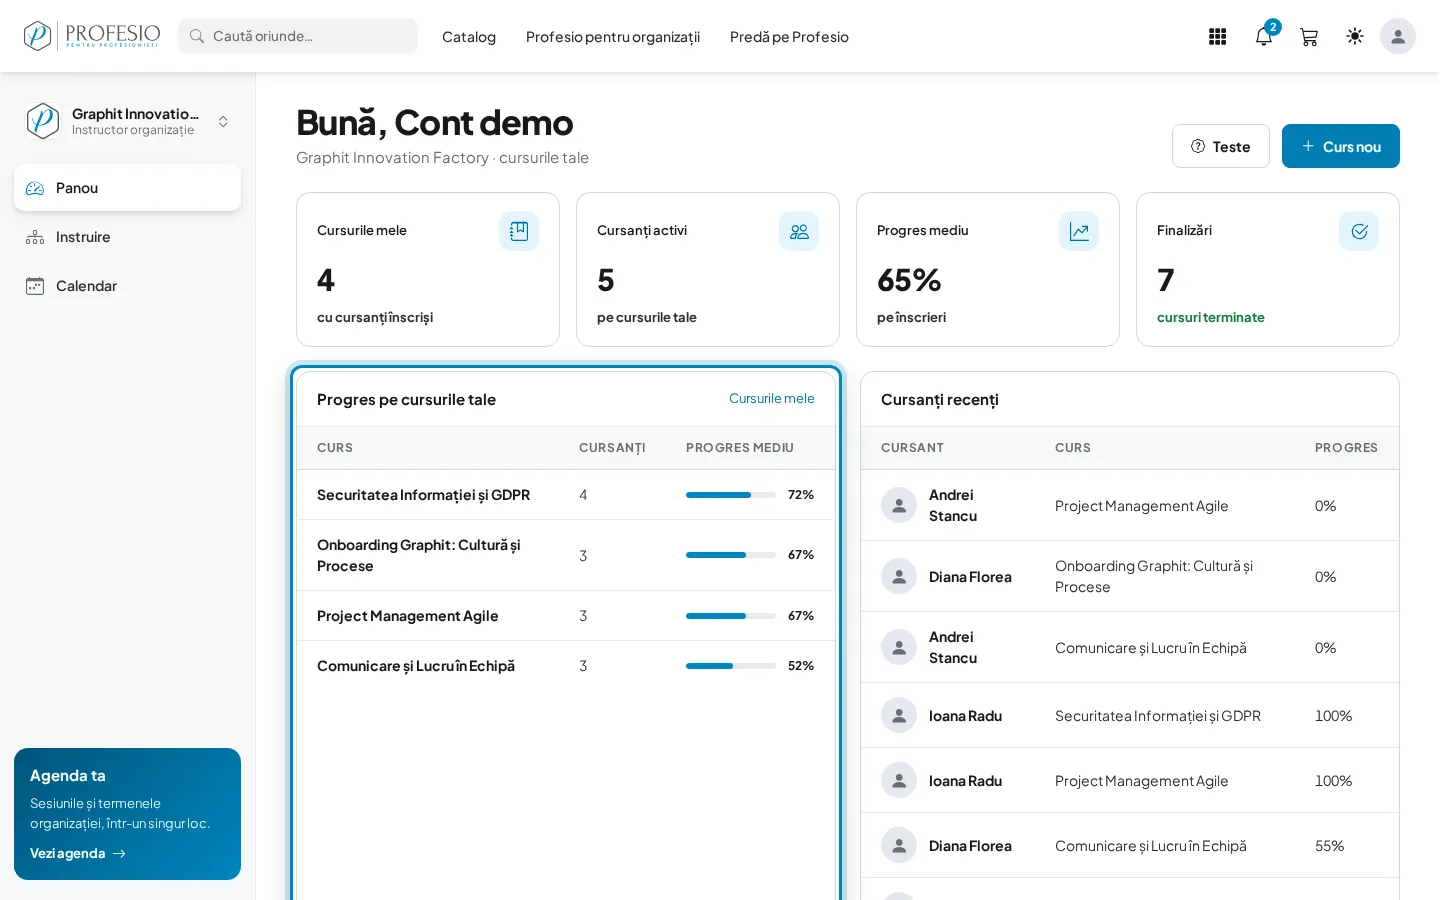Click Diana Florea's avatar in Onboarding Graphit row

[x=899, y=576]
